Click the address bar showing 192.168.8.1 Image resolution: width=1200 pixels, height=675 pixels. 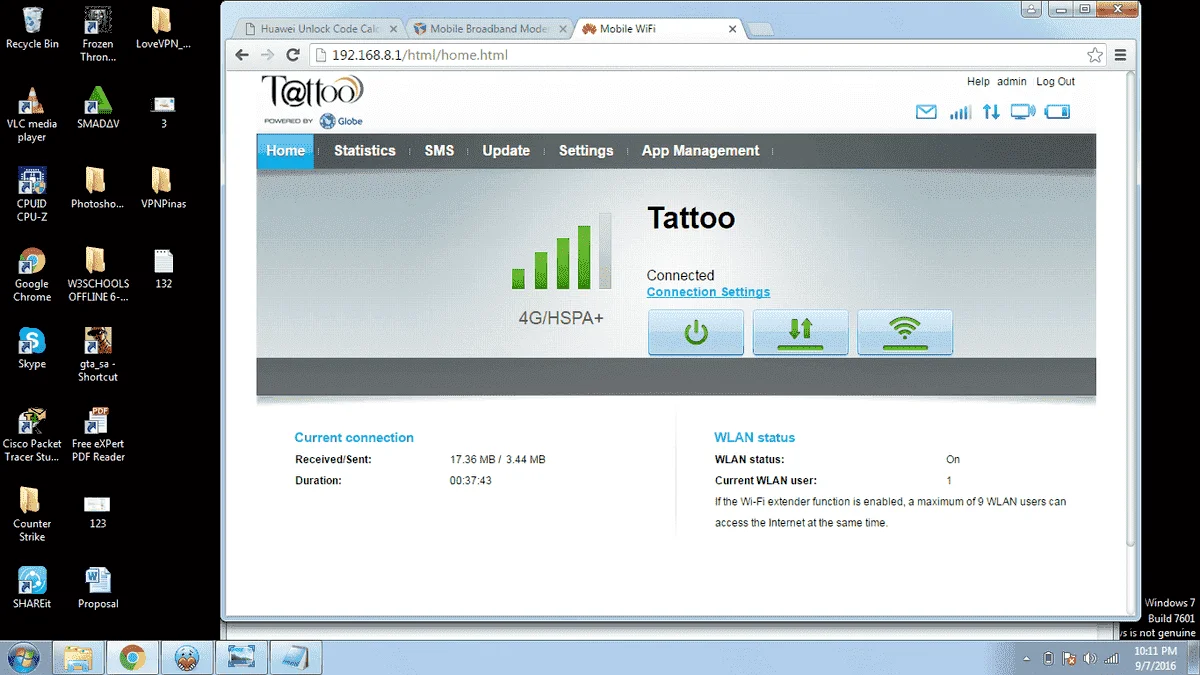(700, 55)
